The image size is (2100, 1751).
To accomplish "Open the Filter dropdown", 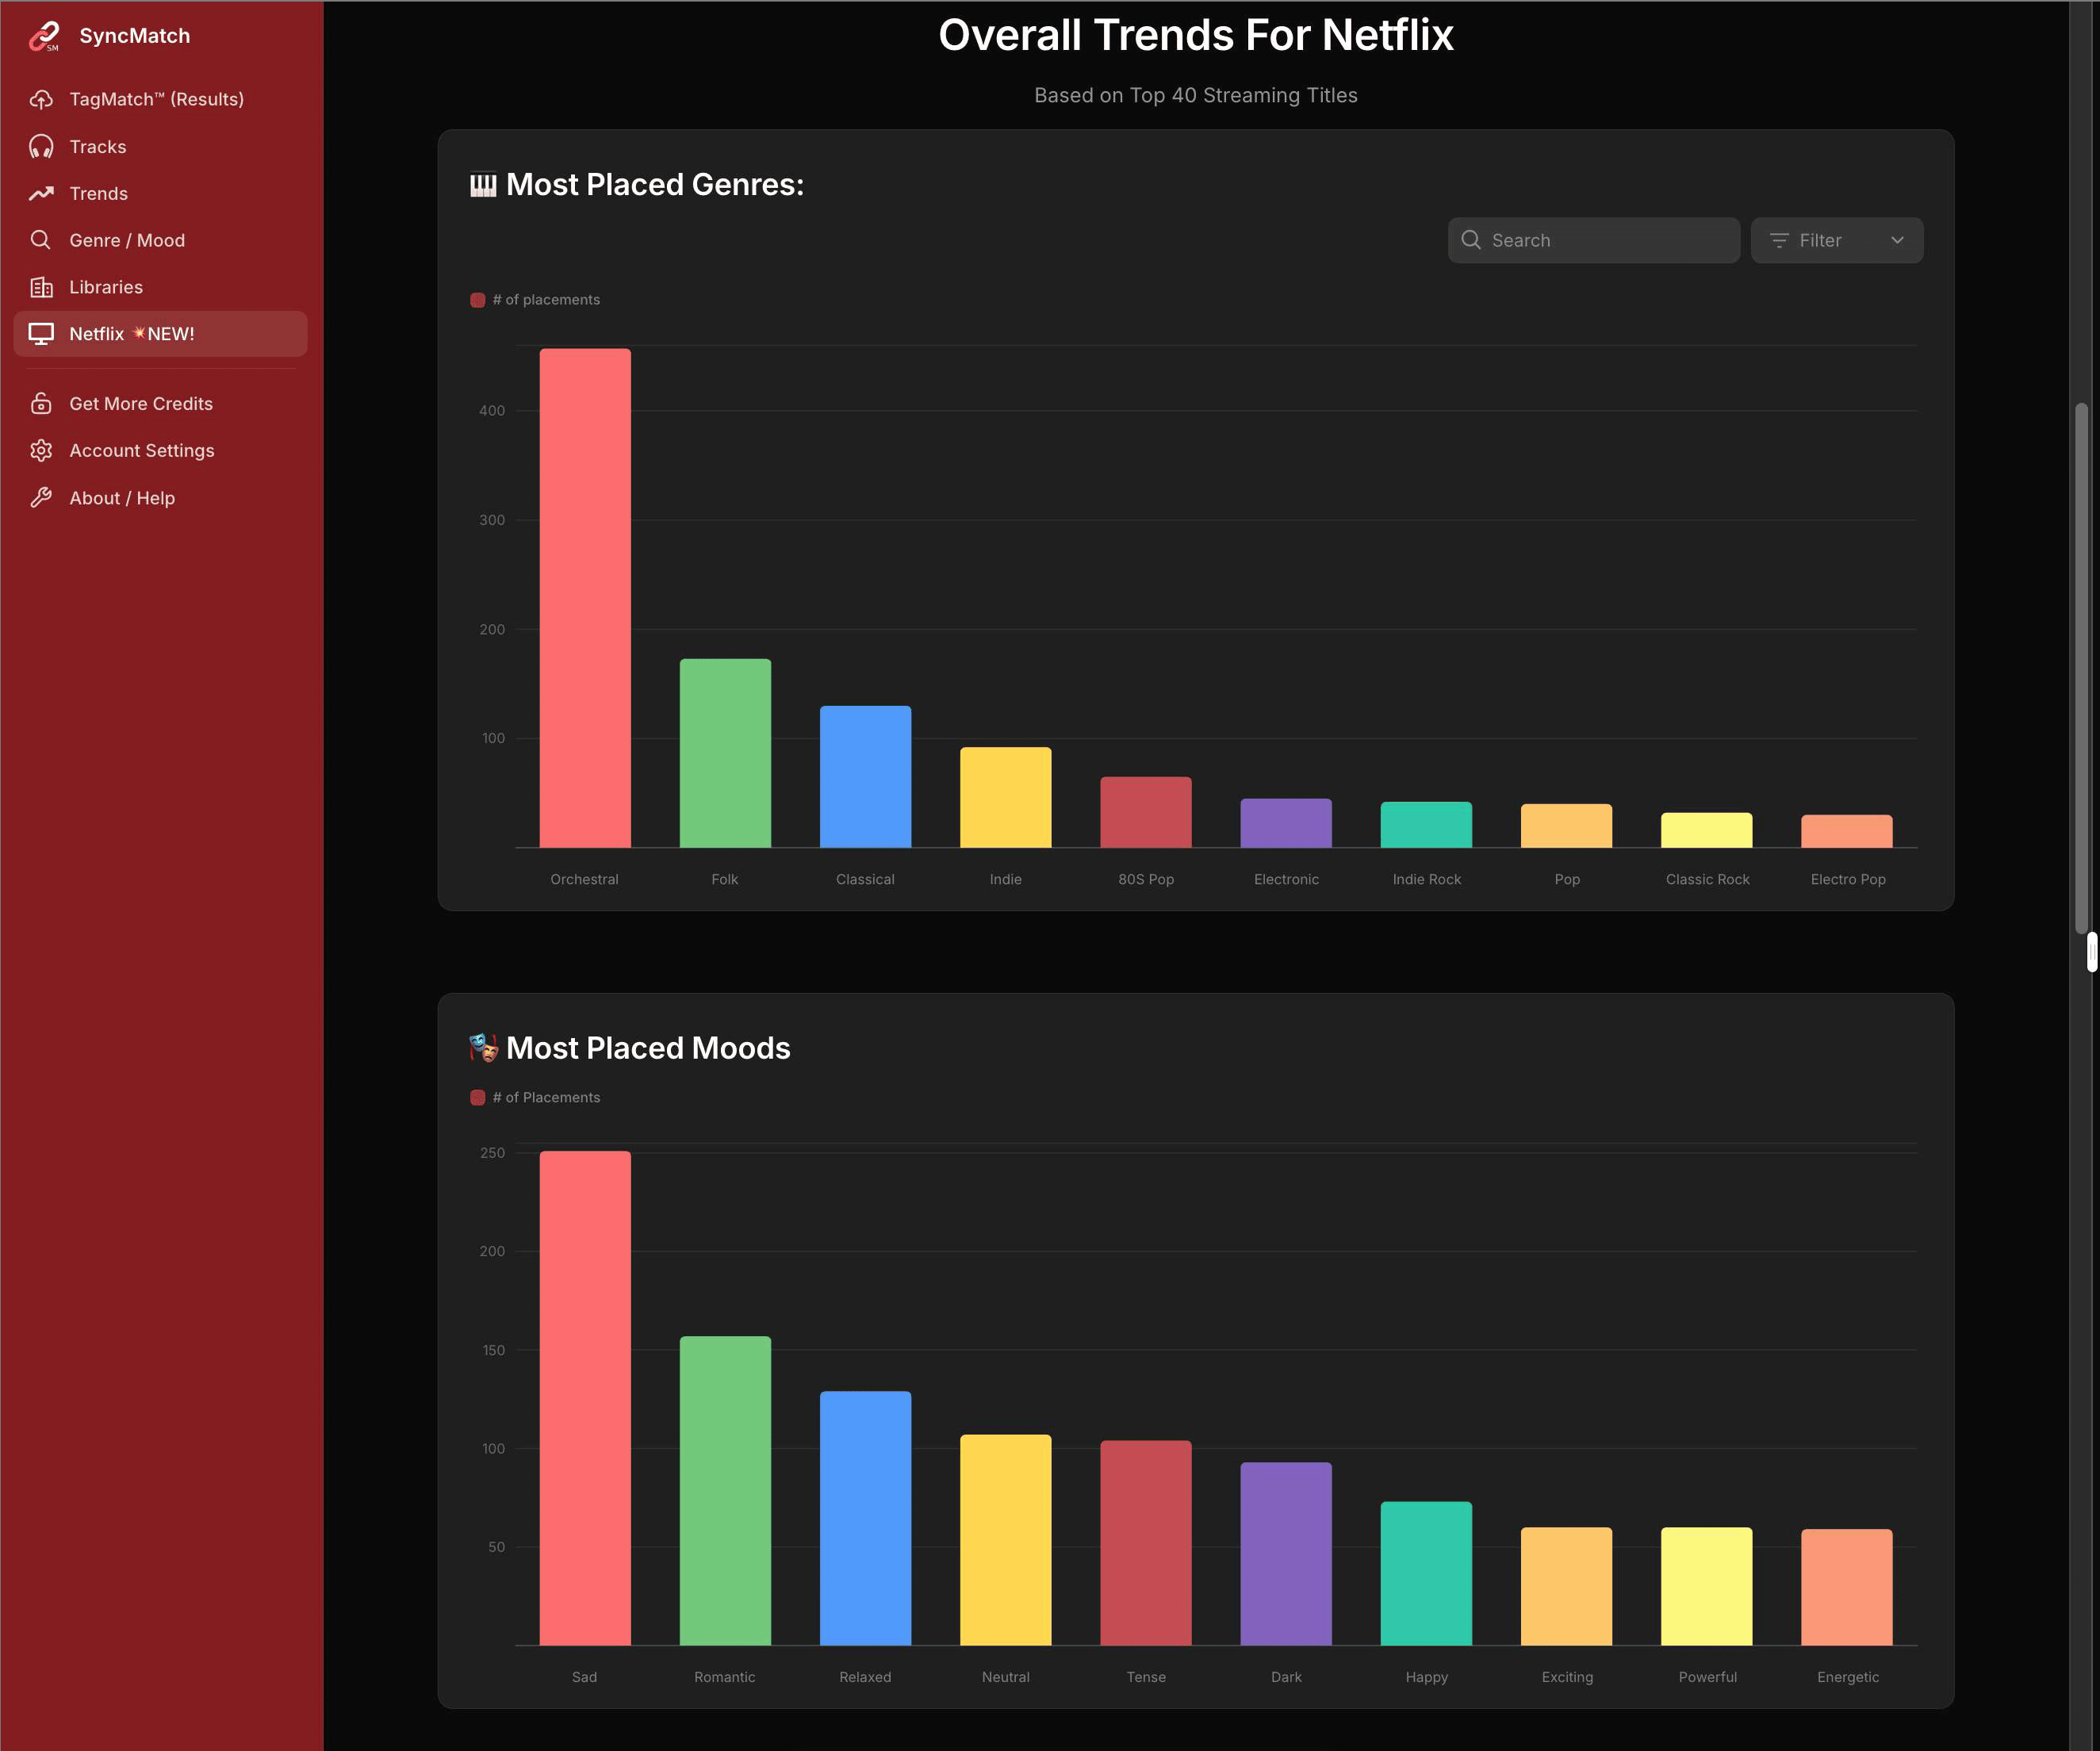I will 1836,241.
